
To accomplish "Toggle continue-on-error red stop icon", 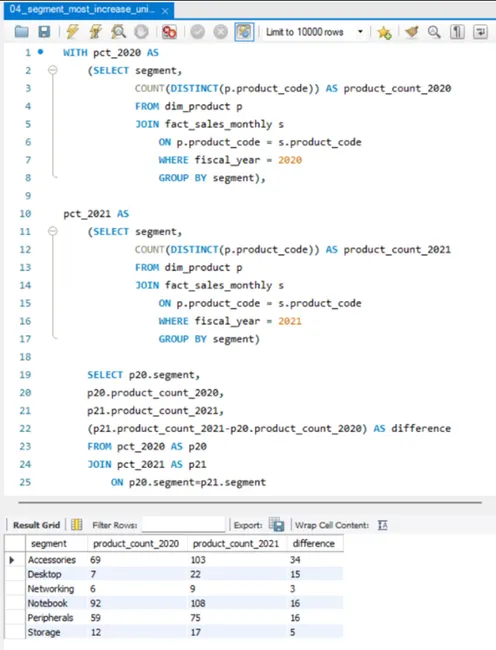I will [169, 32].
